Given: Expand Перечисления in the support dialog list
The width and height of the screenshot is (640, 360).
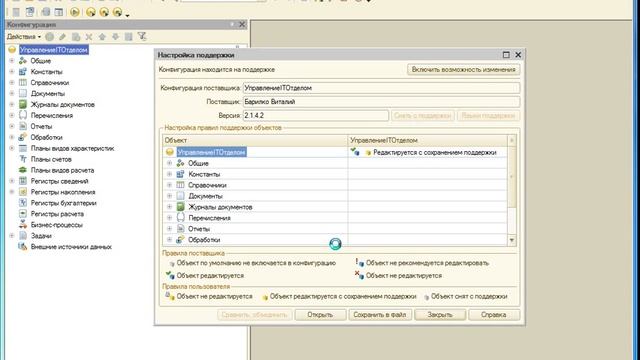Looking at the screenshot, I should coord(169,218).
